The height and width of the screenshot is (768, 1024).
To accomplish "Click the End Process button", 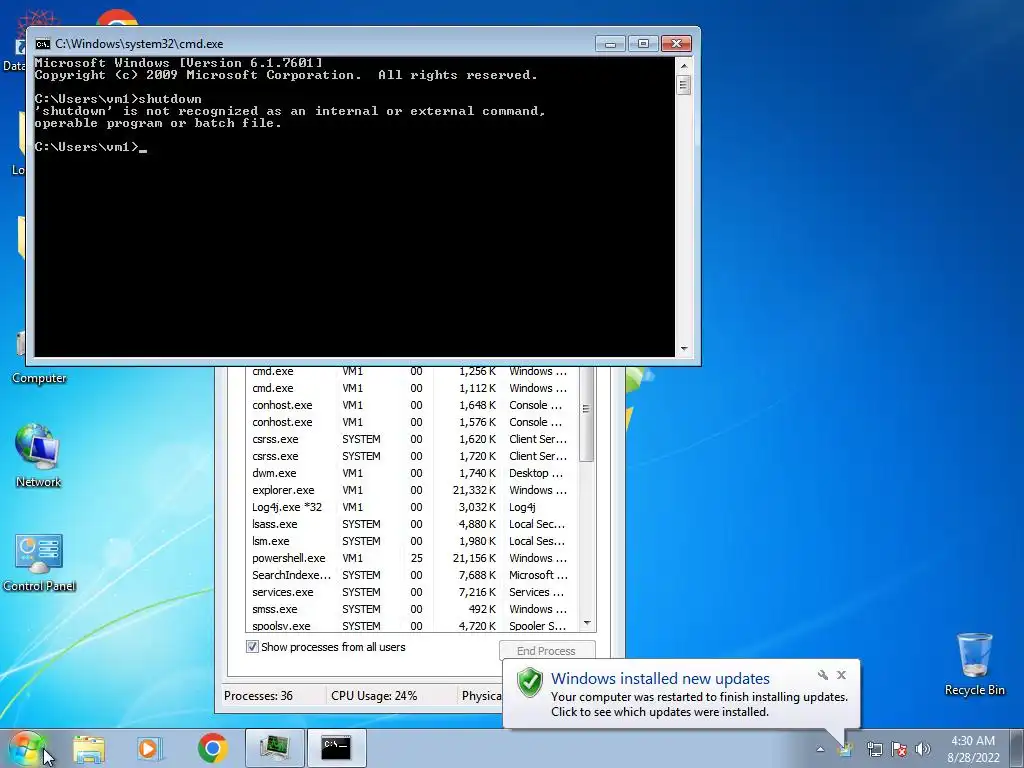I will [547, 650].
